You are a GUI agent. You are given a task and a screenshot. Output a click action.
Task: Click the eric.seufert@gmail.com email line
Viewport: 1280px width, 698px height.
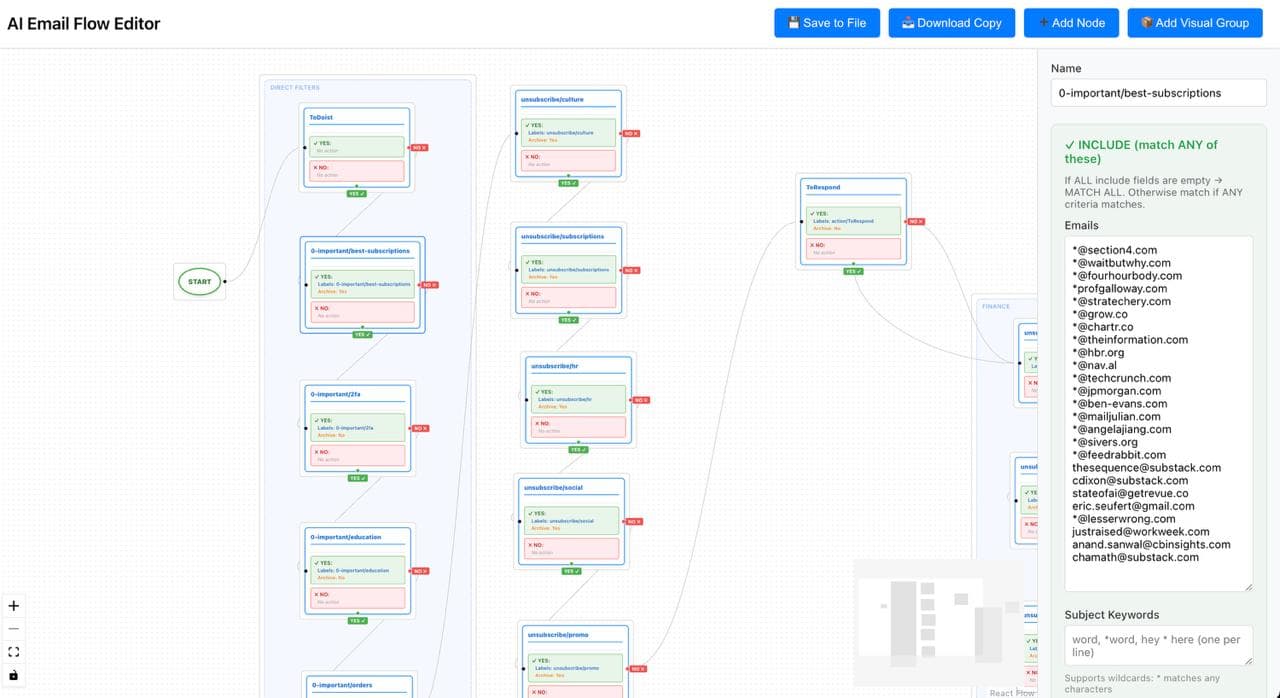[1133, 506]
